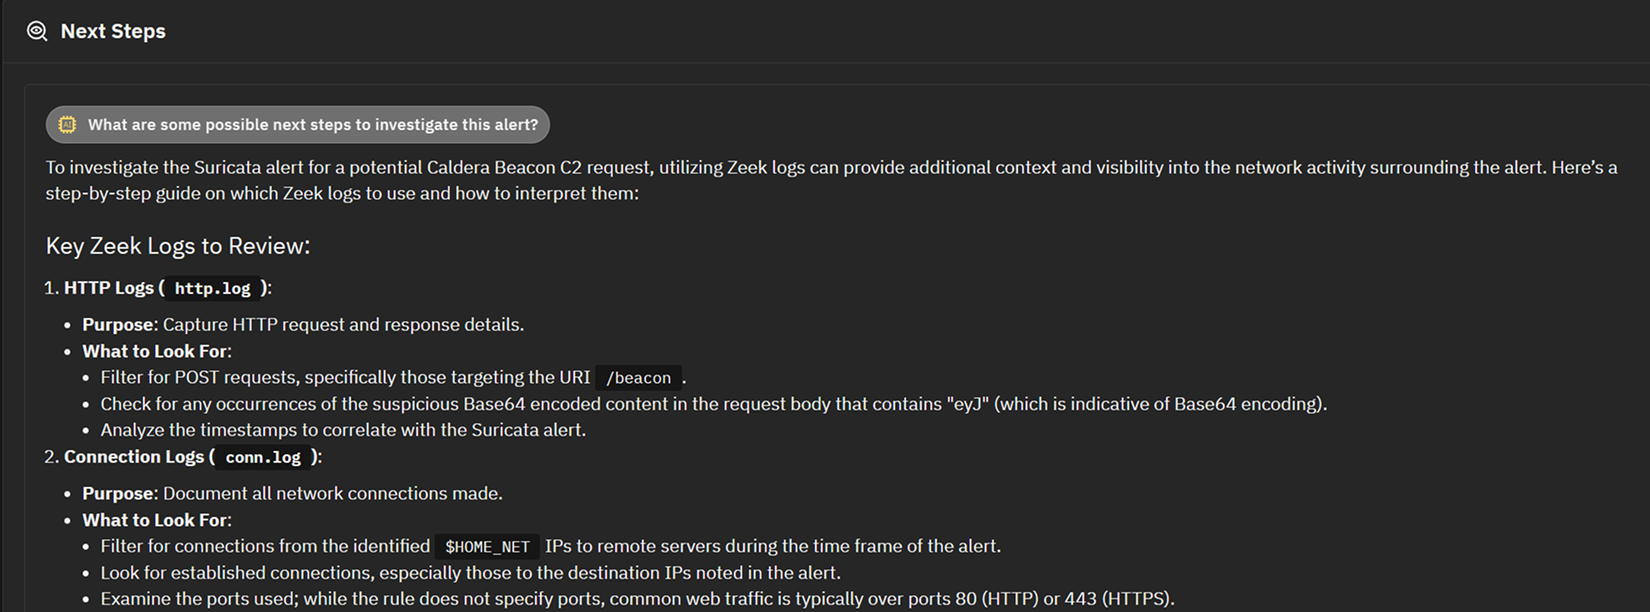1650x612 pixels.
Task: Click the conn.log code snippet
Action: tap(263, 457)
